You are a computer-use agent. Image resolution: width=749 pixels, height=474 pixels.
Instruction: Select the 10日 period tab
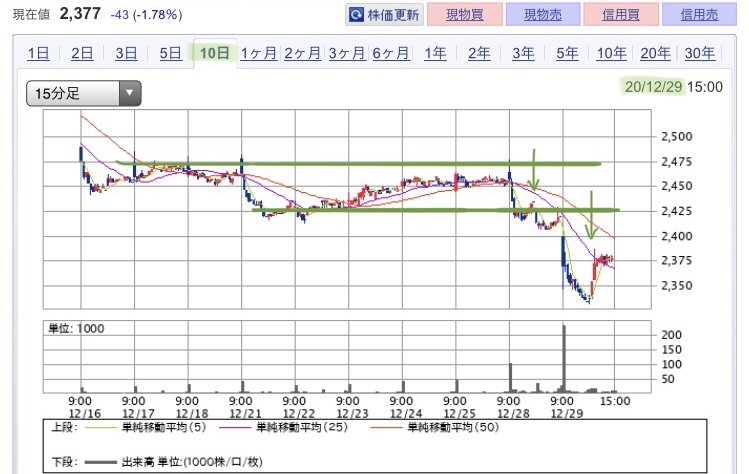pyautogui.click(x=214, y=53)
